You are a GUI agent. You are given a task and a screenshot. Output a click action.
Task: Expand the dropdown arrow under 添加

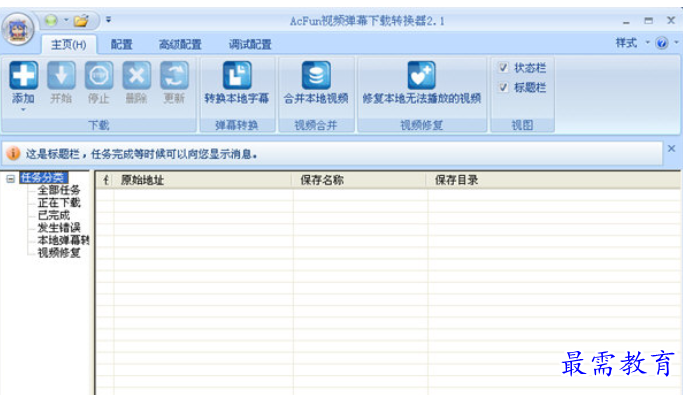click(23, 110)
